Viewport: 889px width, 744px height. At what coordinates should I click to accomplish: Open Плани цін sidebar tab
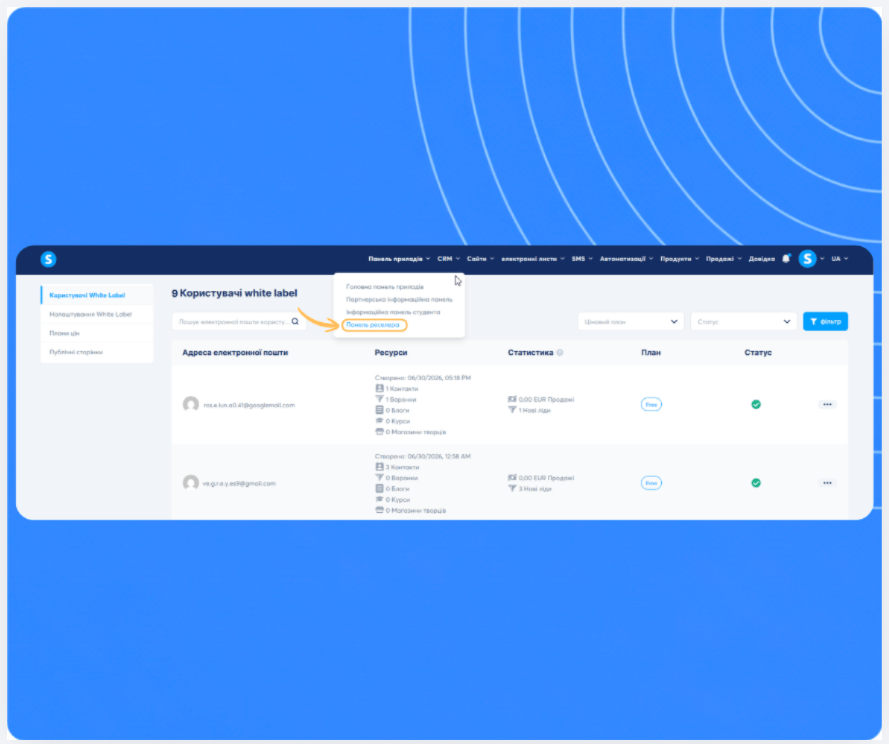point(97,333)
